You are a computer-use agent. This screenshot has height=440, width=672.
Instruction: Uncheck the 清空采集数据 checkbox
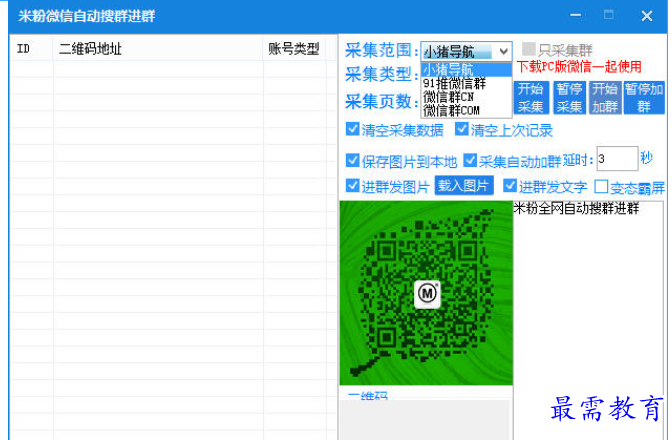click(352, 129)
